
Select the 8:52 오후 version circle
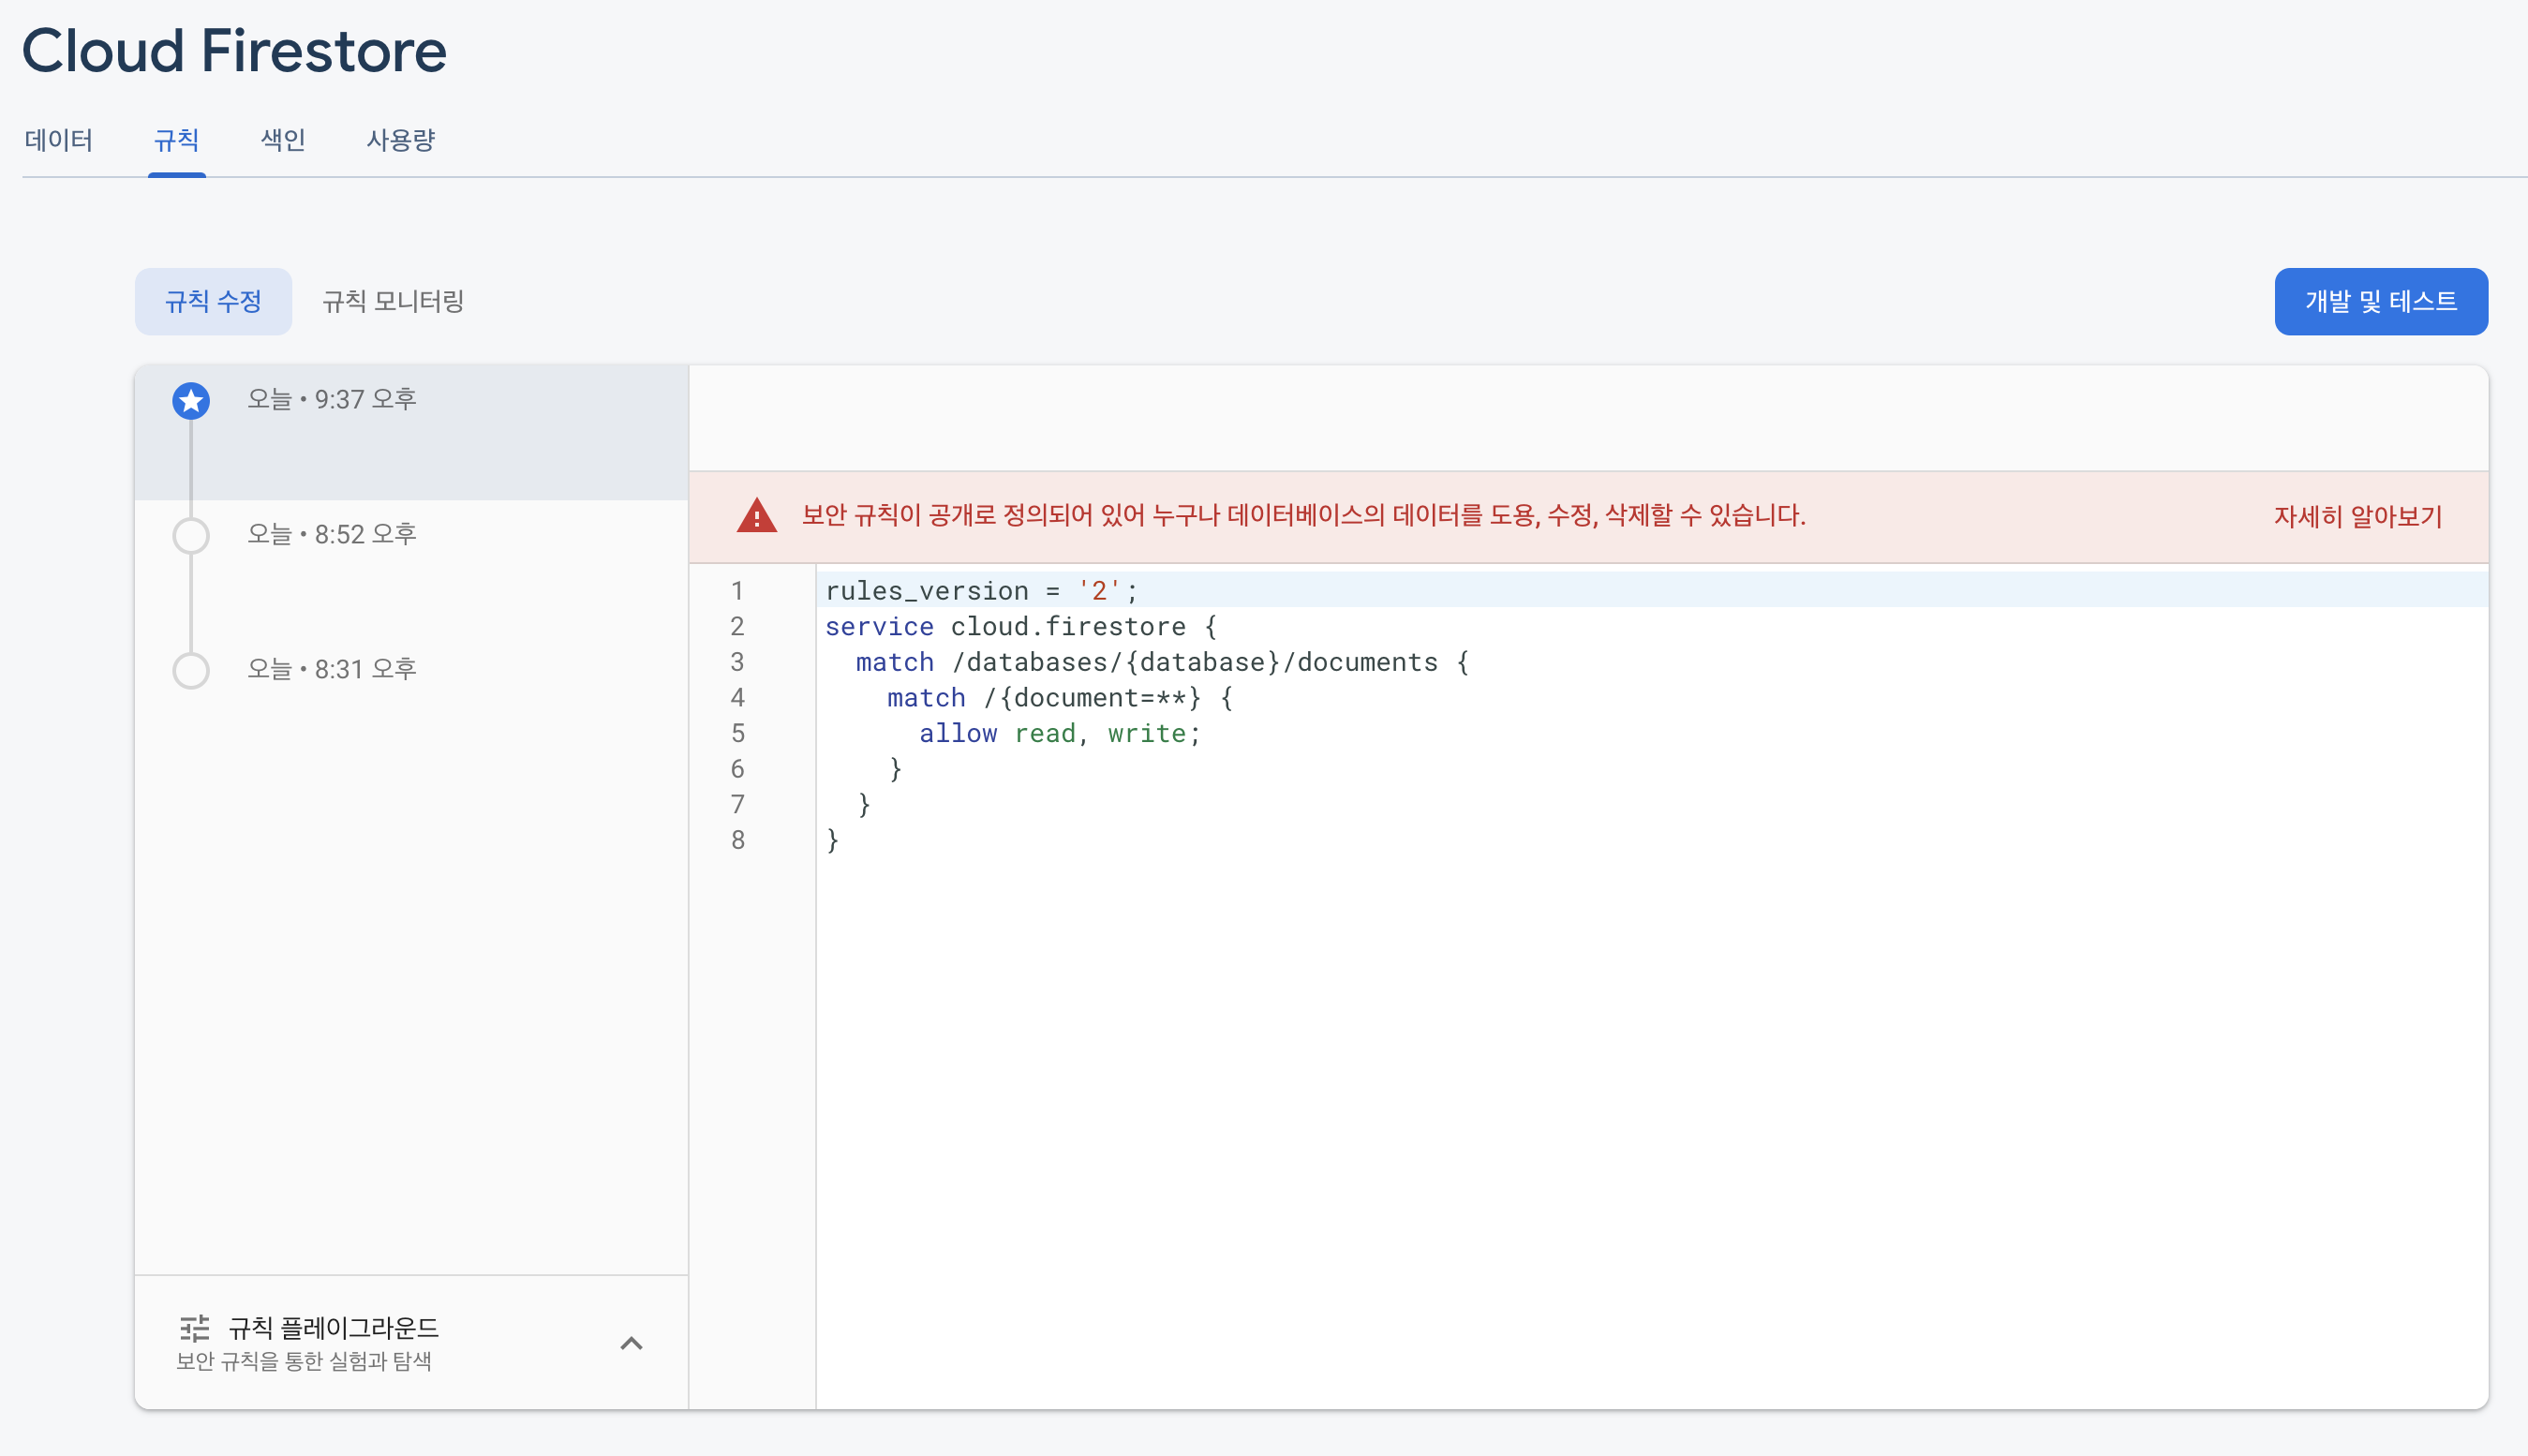click(191, 536)
